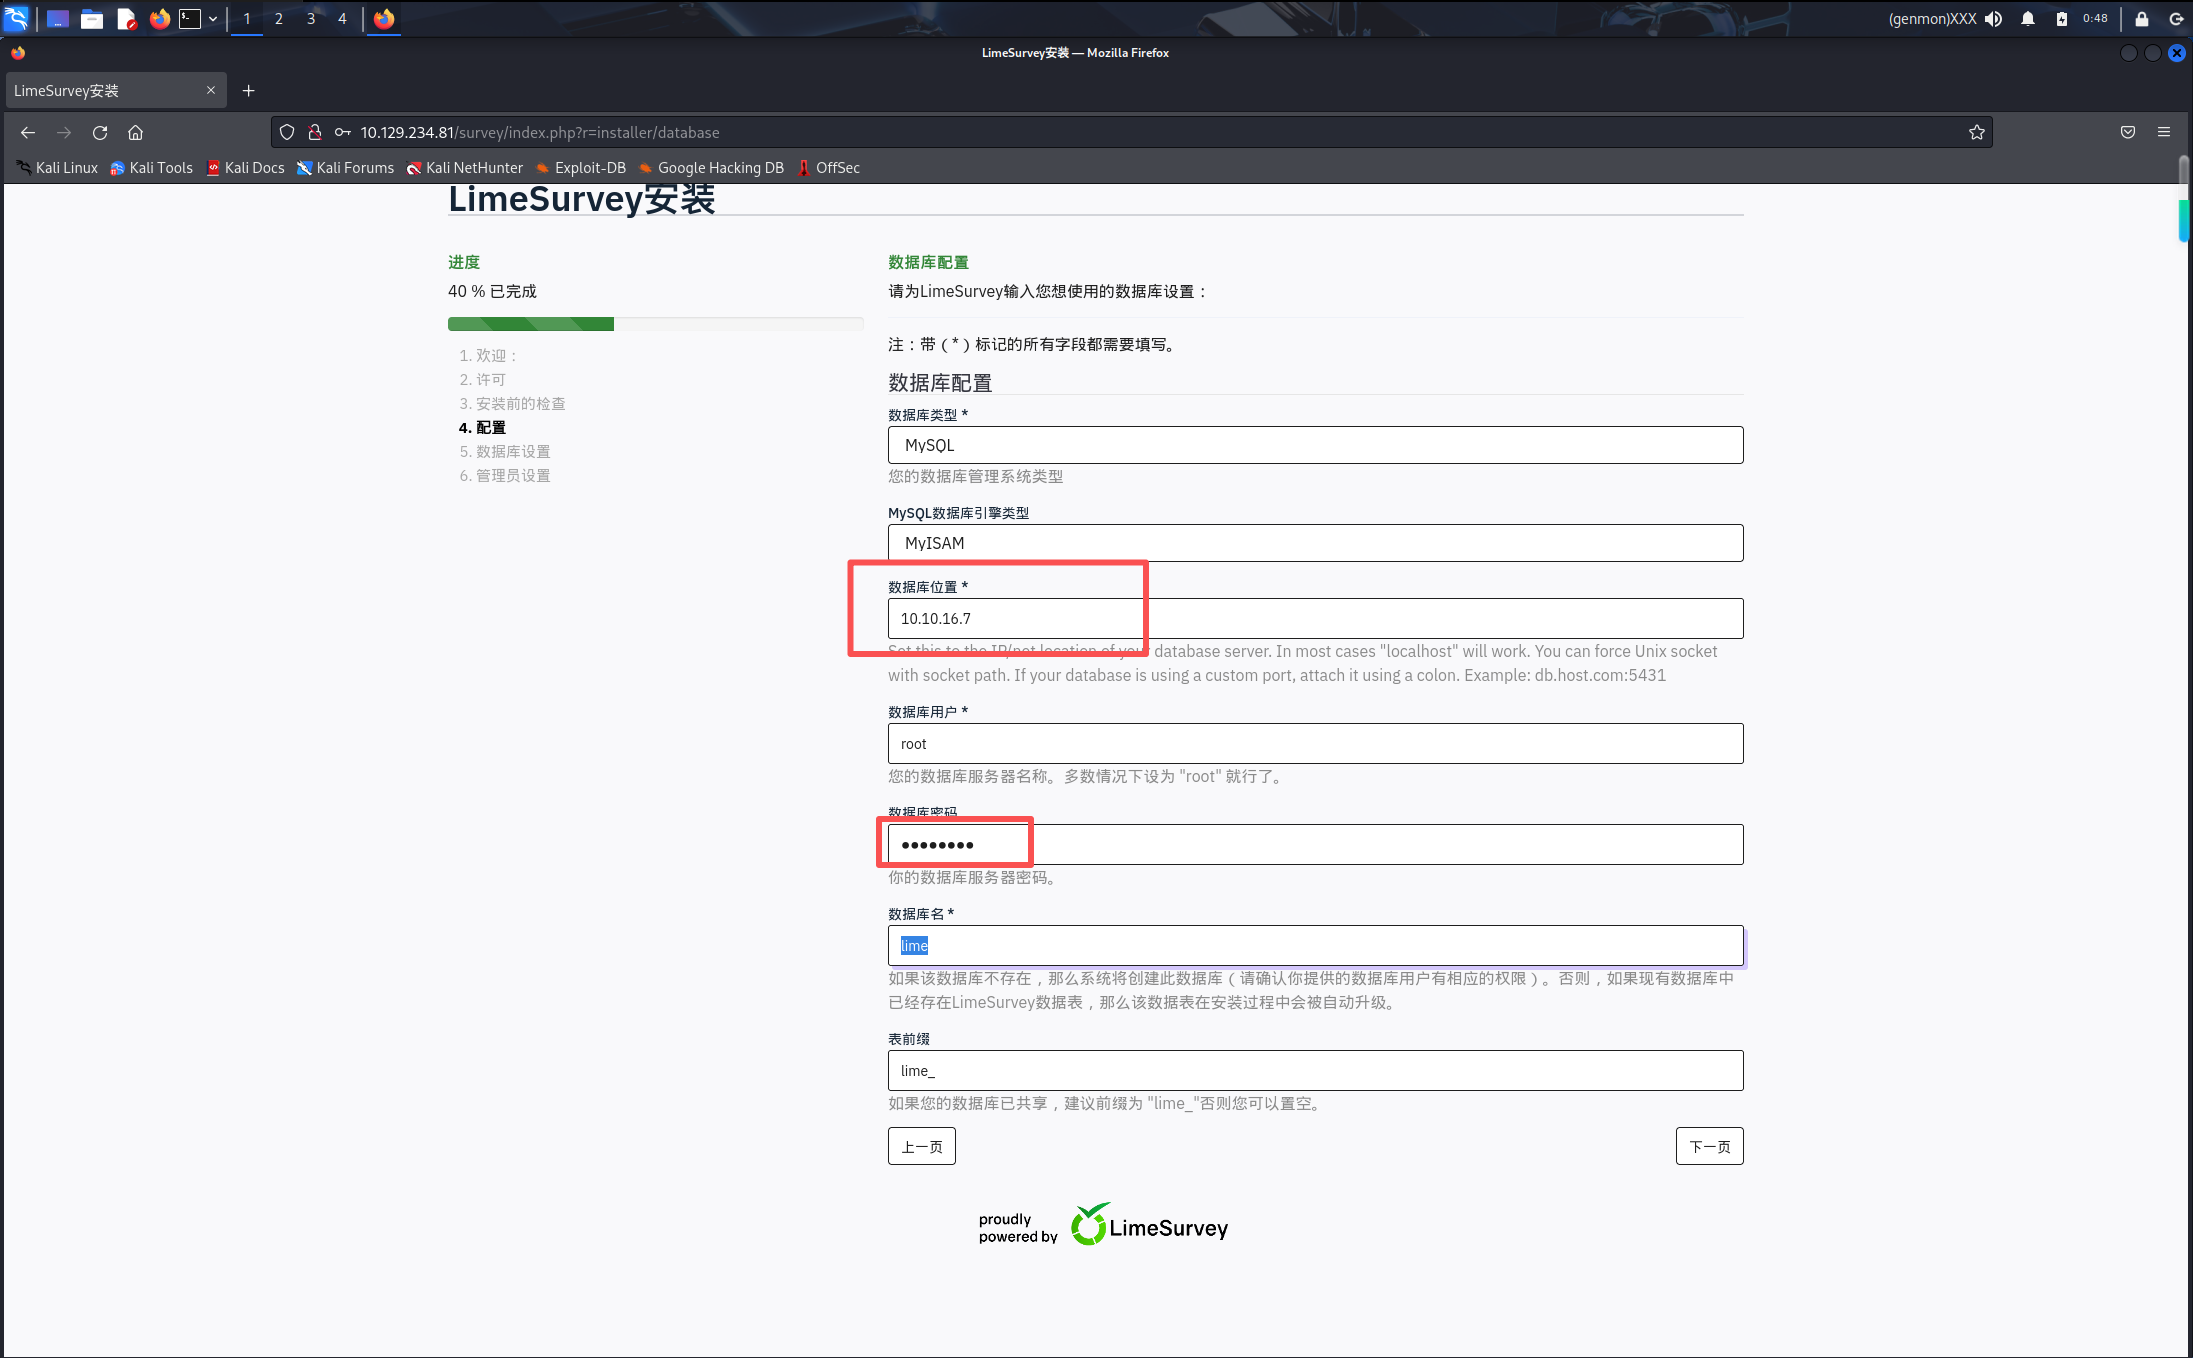Open the notifications bell icon

(x=2027, y=19)
